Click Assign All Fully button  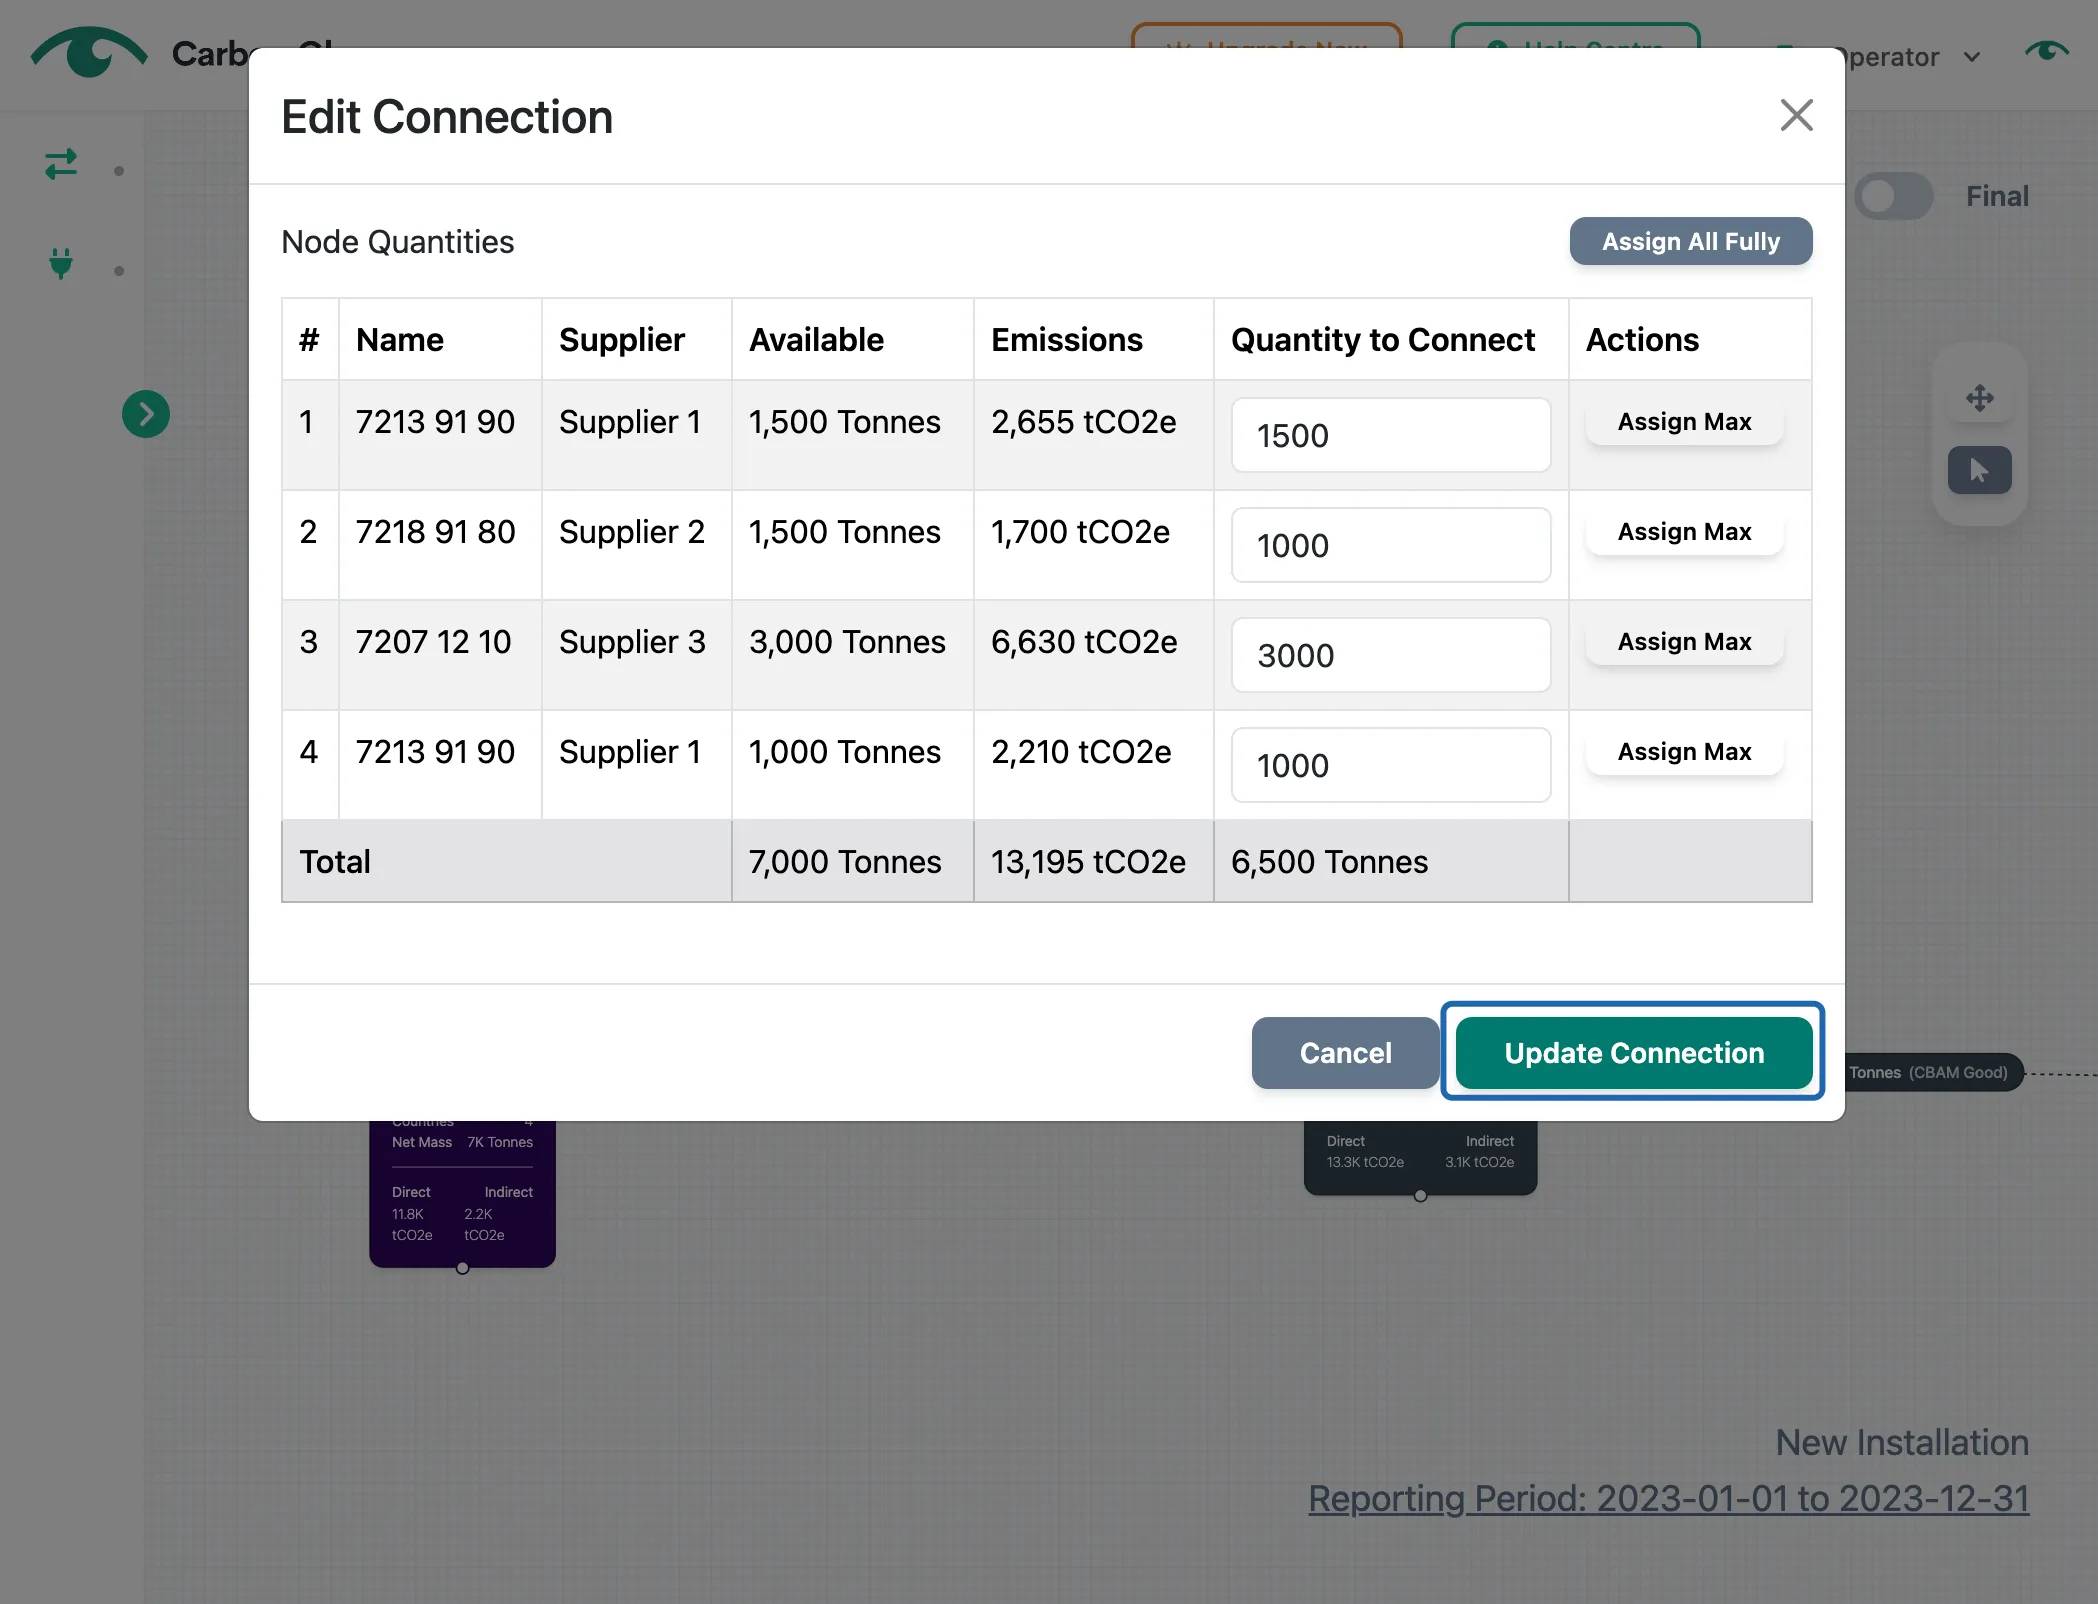pos(1690,242)
